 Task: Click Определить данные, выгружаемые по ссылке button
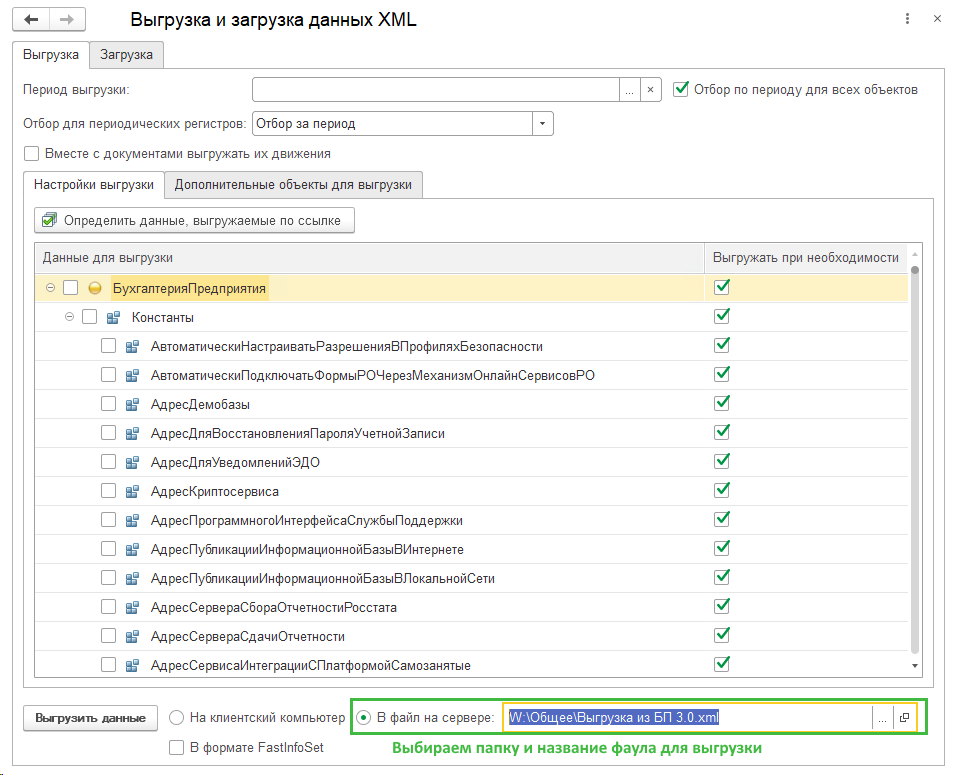[194, 221]
